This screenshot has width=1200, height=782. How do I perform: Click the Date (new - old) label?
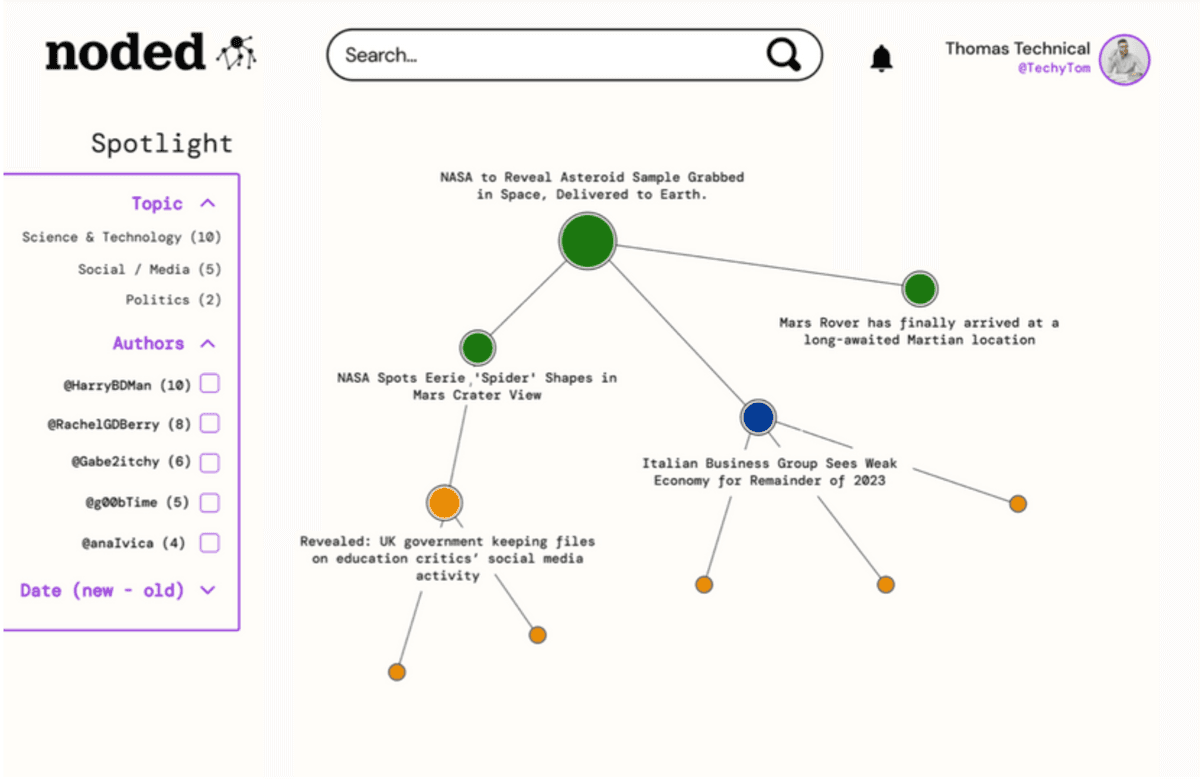(x=102, y=590)
